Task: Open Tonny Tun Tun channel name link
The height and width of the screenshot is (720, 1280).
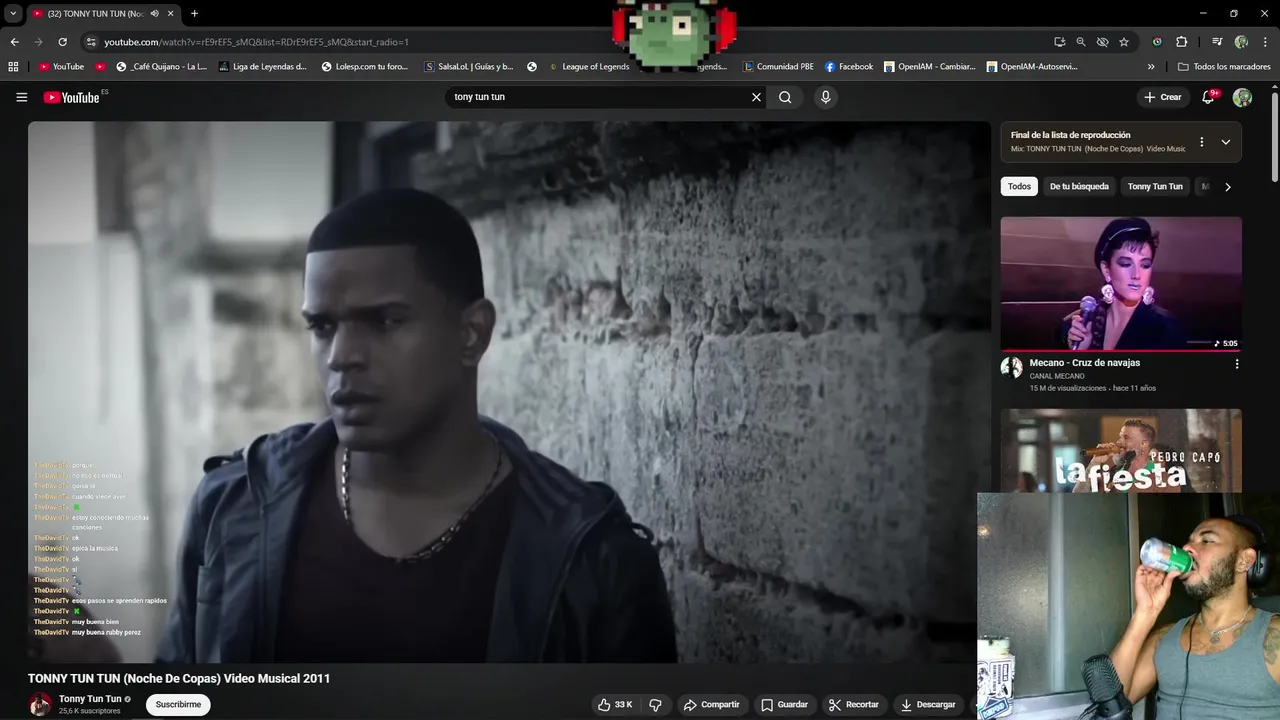Action: coord(90,699)
